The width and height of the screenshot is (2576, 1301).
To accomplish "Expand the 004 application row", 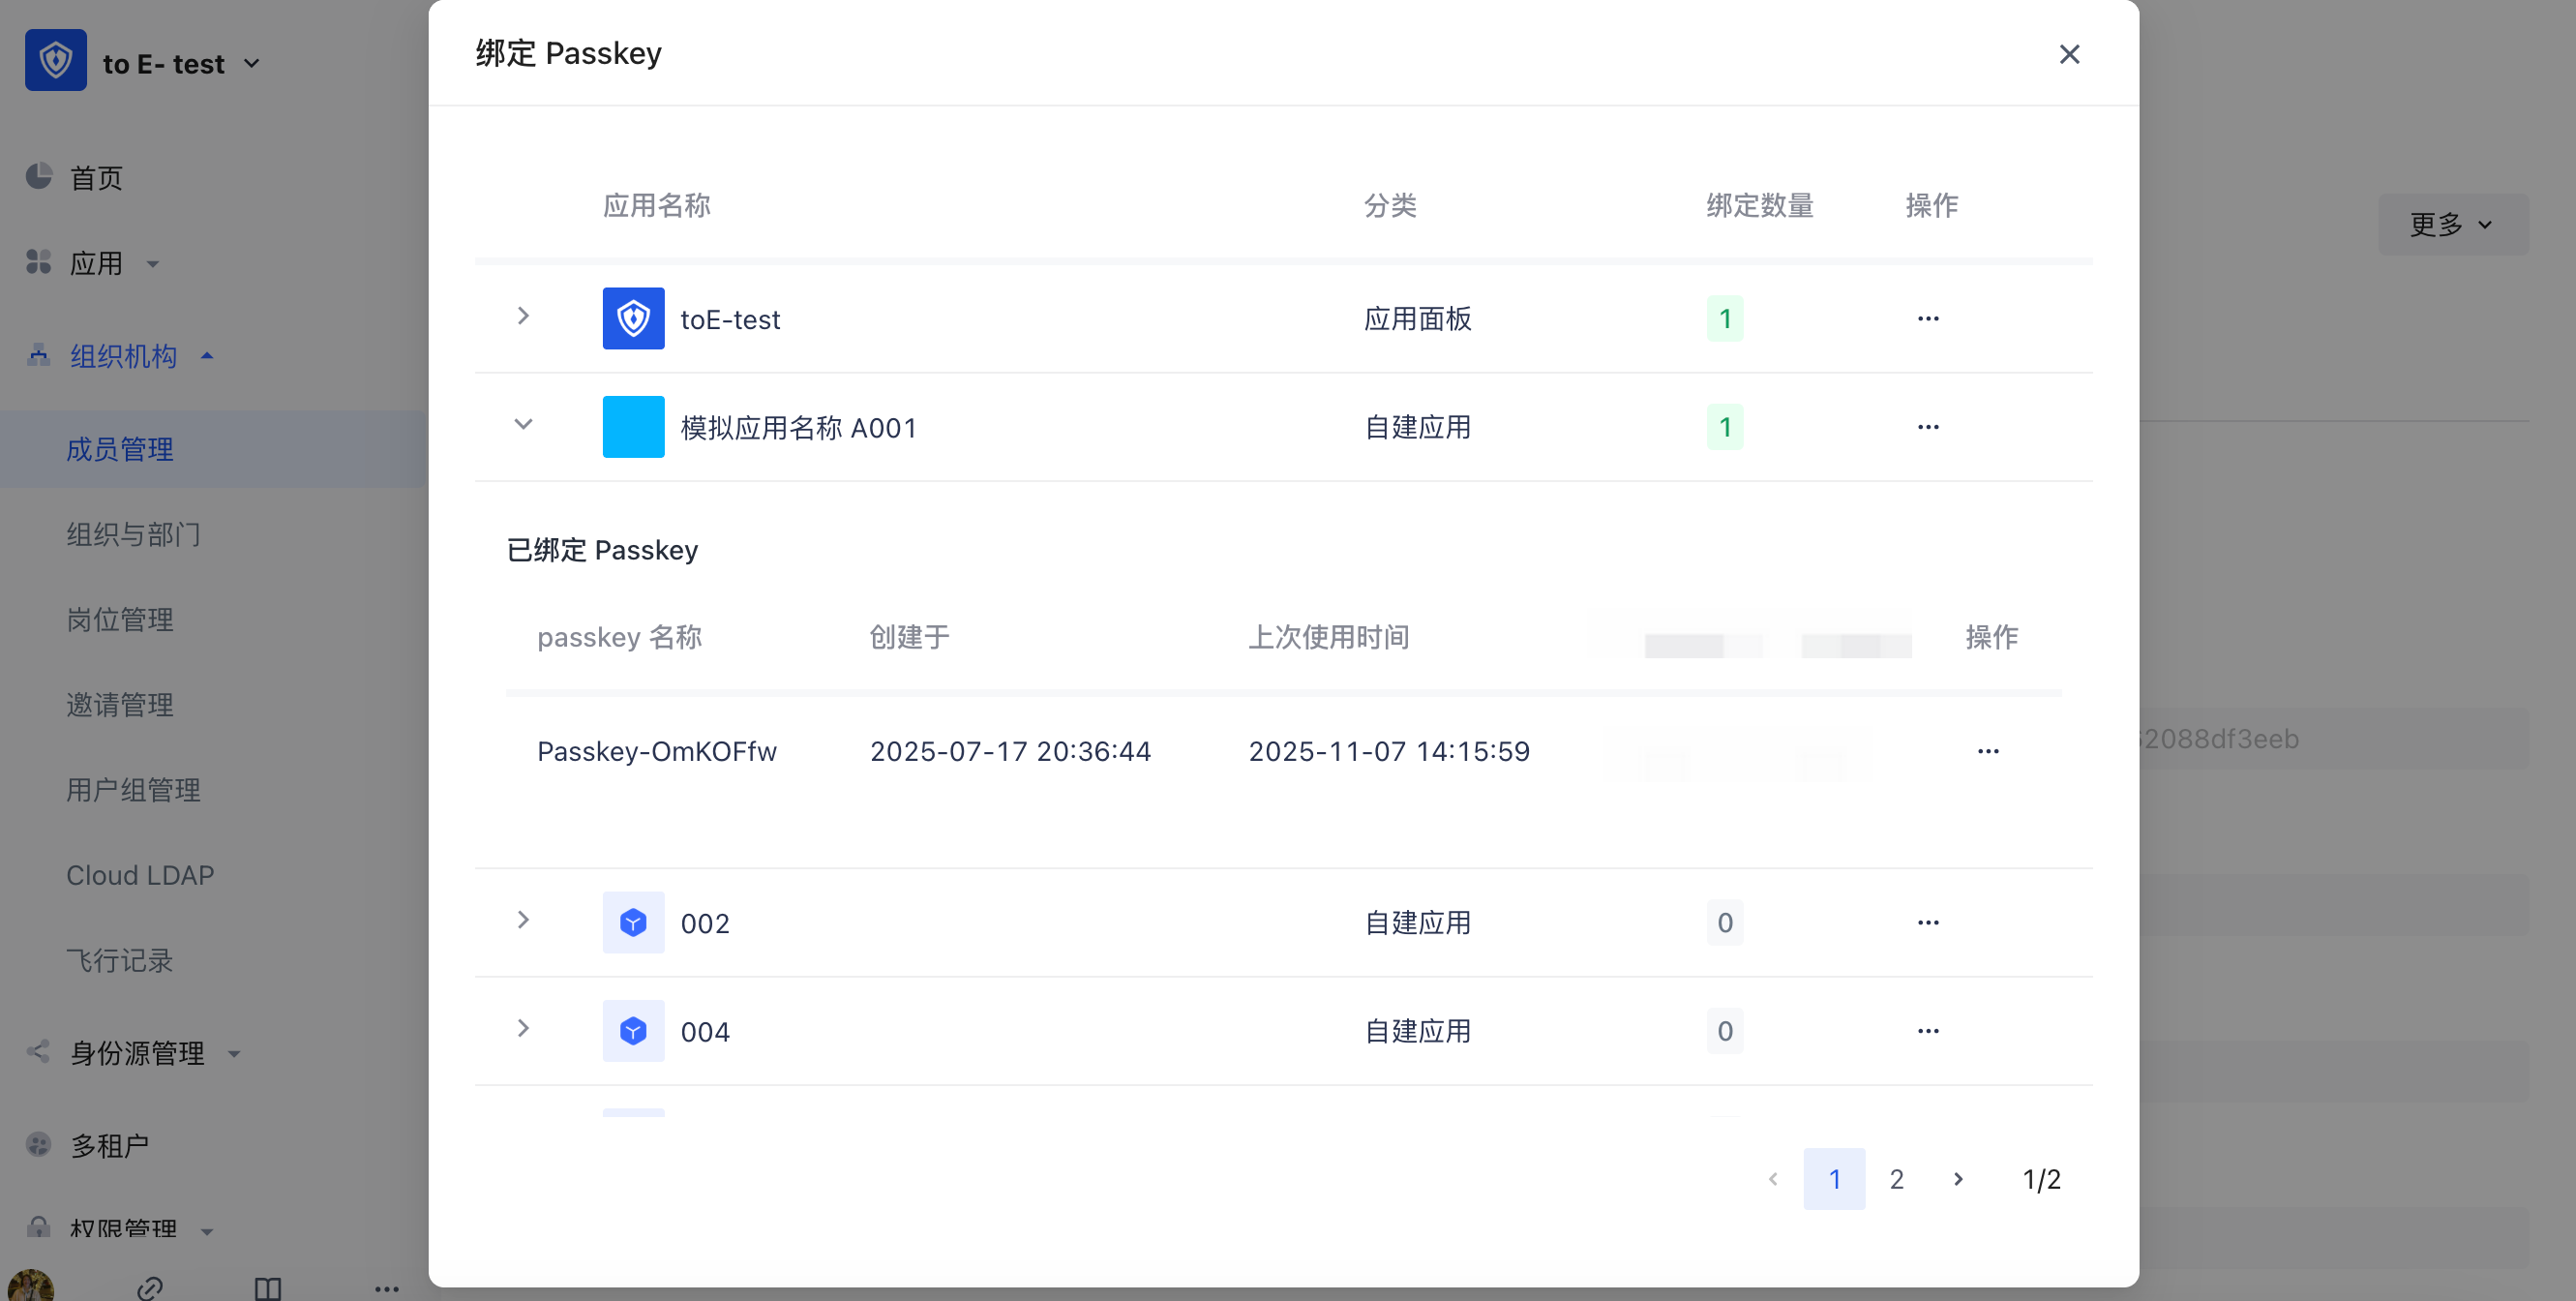I will (x=523, y=1029).
